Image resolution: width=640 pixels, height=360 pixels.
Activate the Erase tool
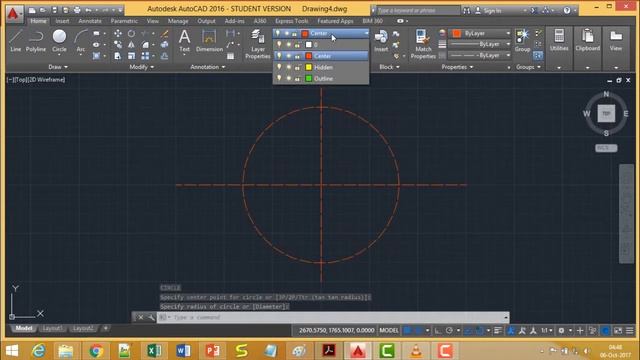click(x=164, y=33)
